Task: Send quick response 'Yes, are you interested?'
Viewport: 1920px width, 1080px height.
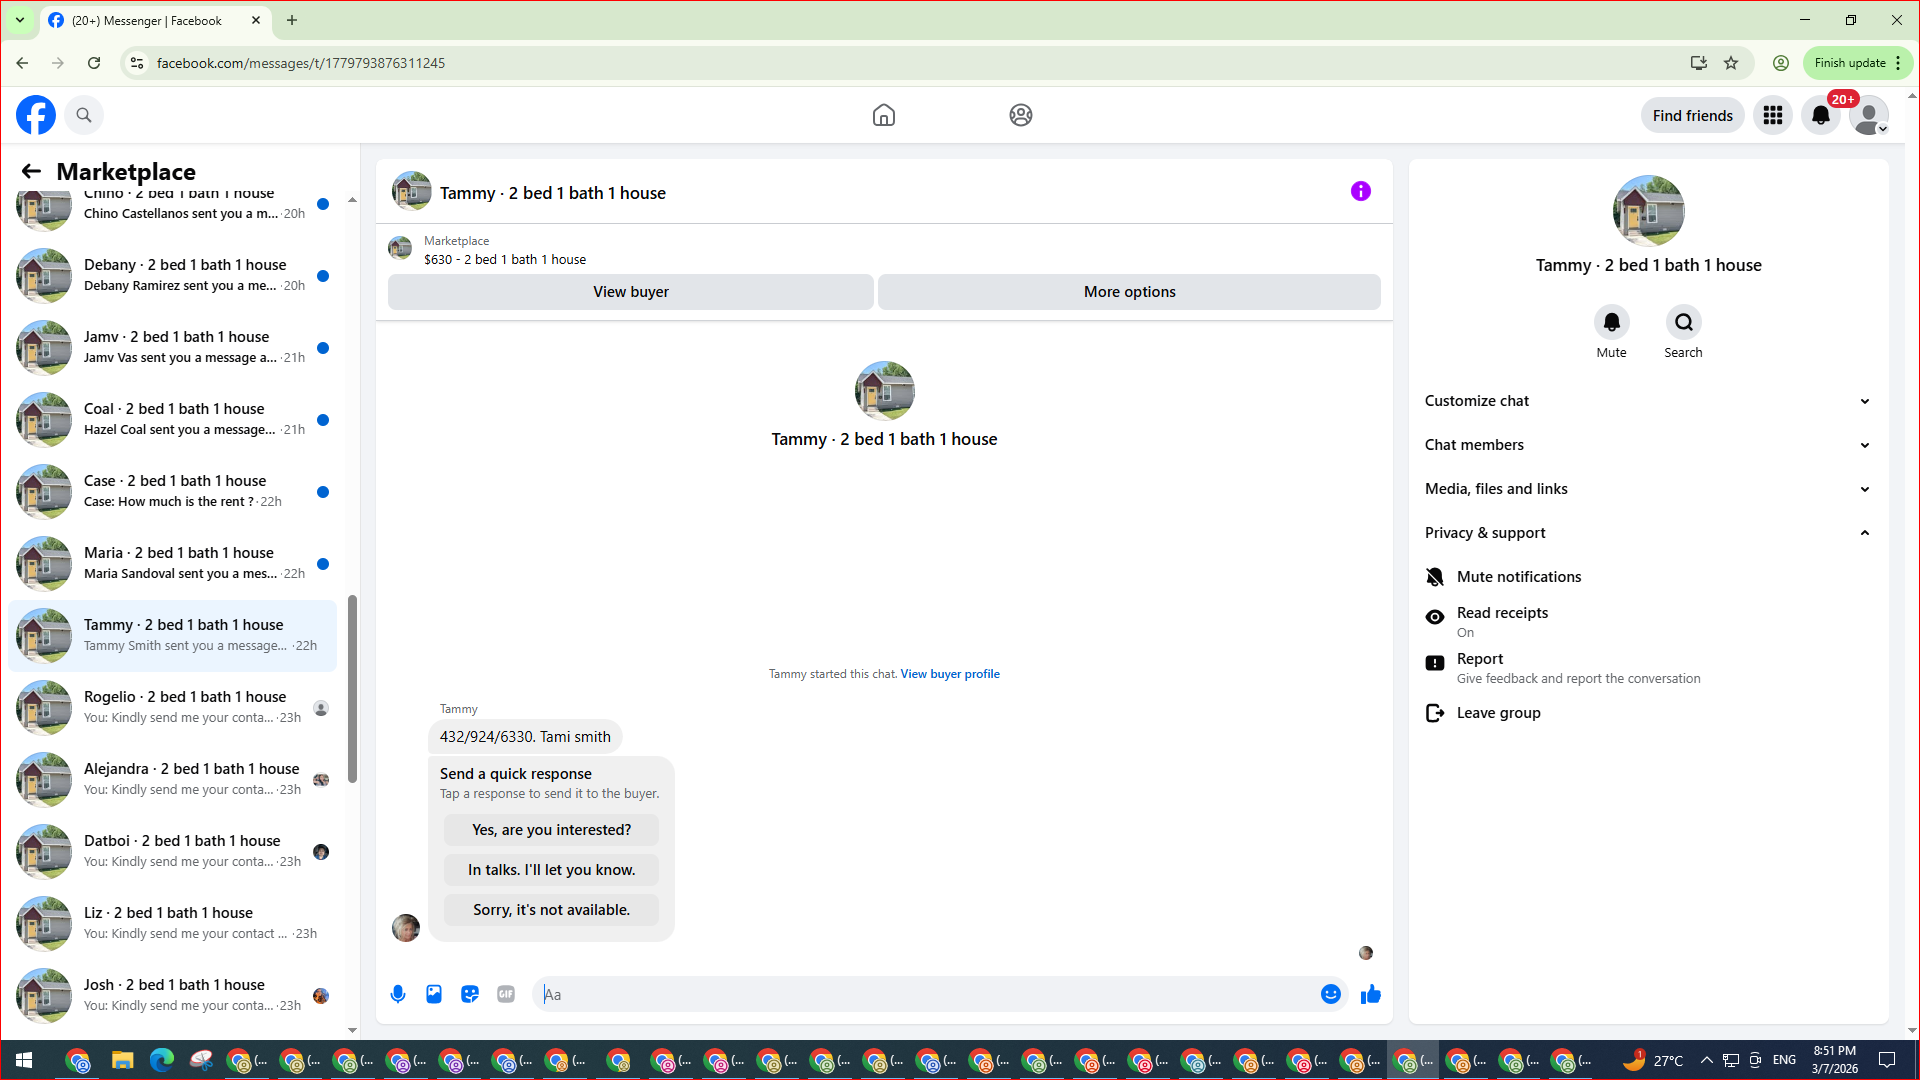Action: 552,830
